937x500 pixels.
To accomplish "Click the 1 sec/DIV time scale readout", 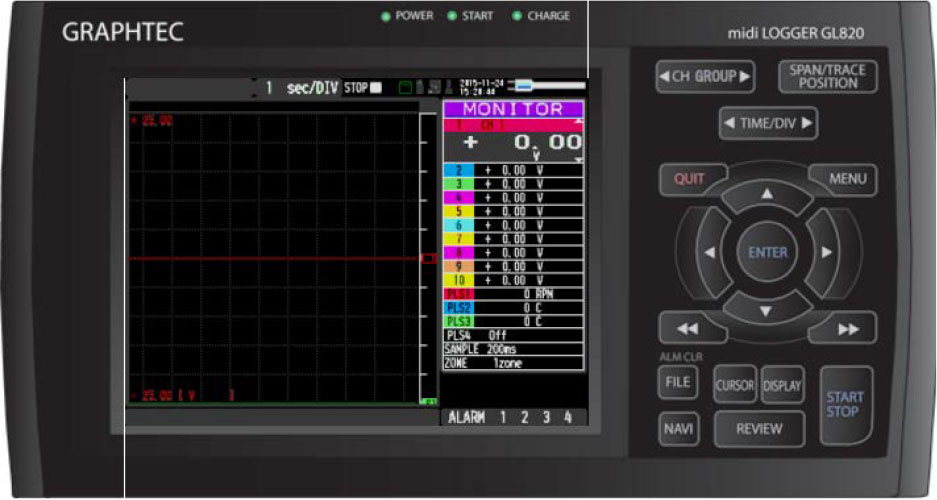I will pyautogui.click(x=302, y=88).
